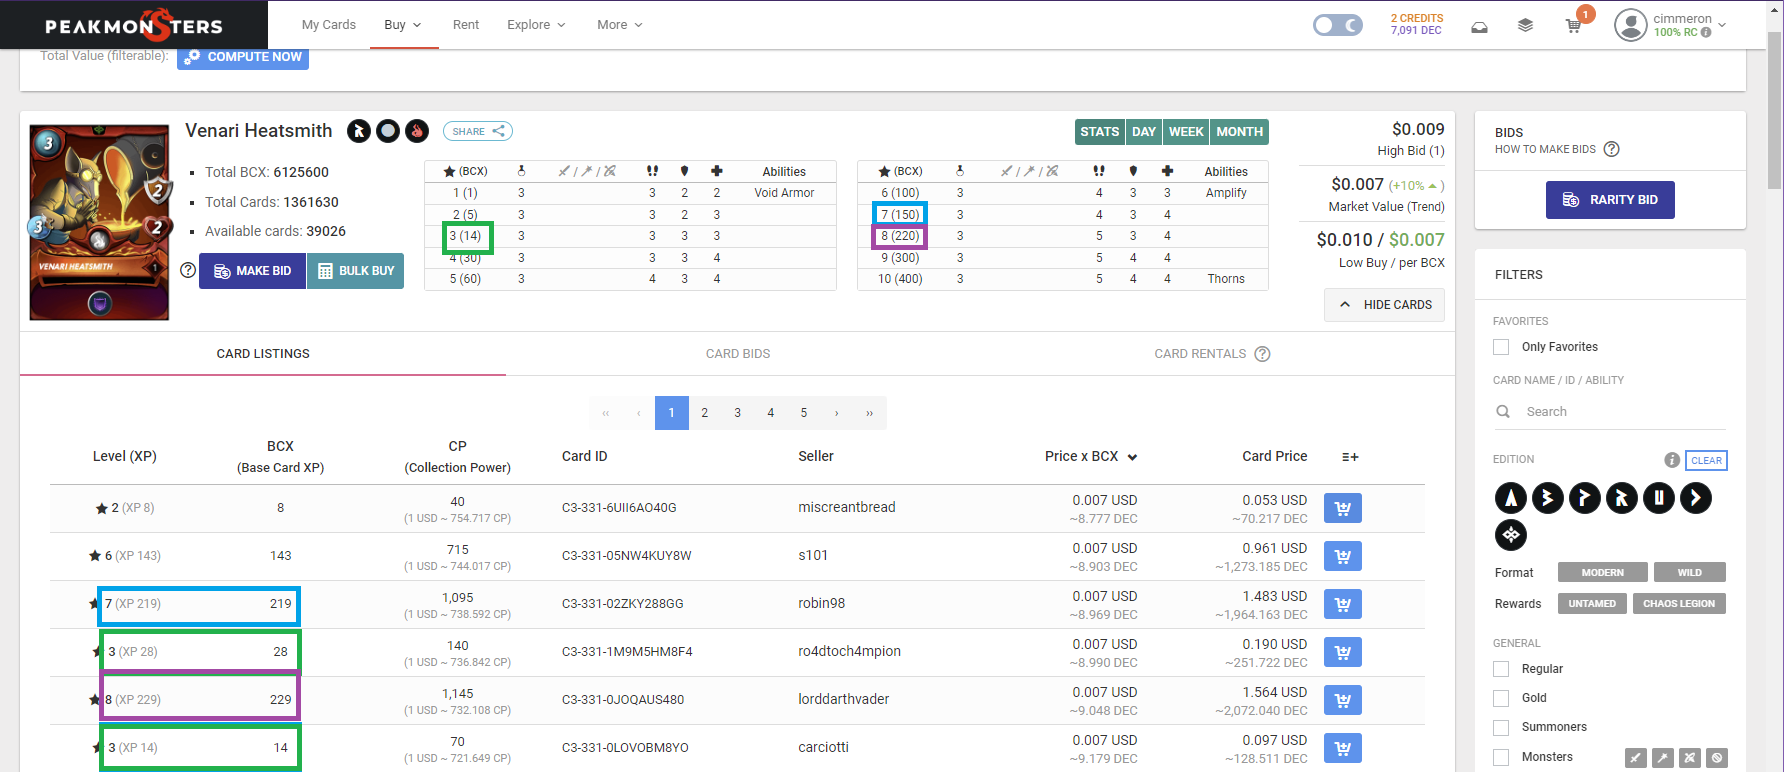The height and width of the screenshot is (772, 1785).
Task: Filter monsters by no-attack icon
Action: coord(1717,758)
